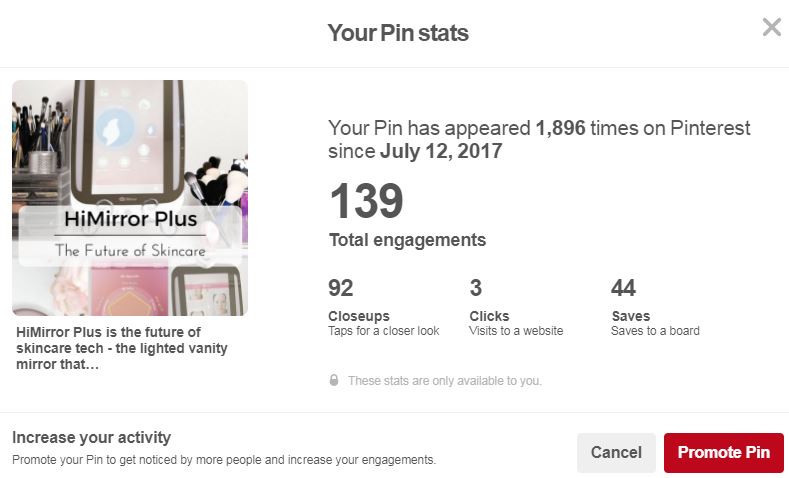The height and width of the screenshot is (478, 789).
Task: Select the 3 Clicks stat
Action: pyautogui.click(x=516, y=307)
